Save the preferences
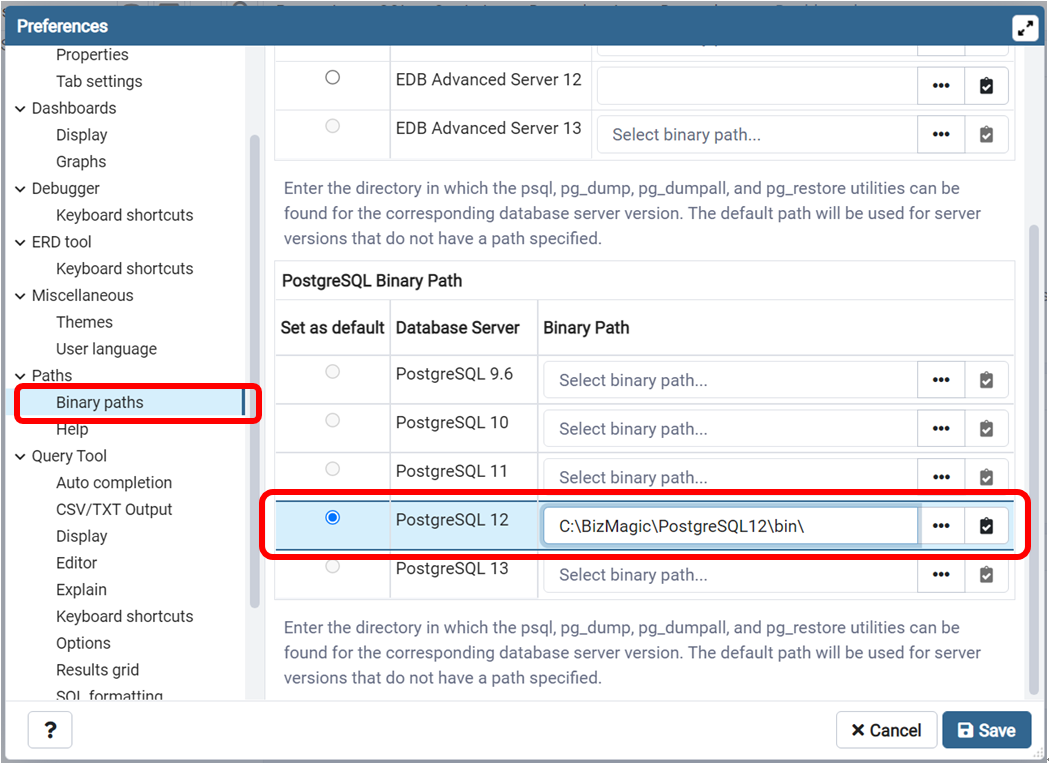 [x=986, y=730]
